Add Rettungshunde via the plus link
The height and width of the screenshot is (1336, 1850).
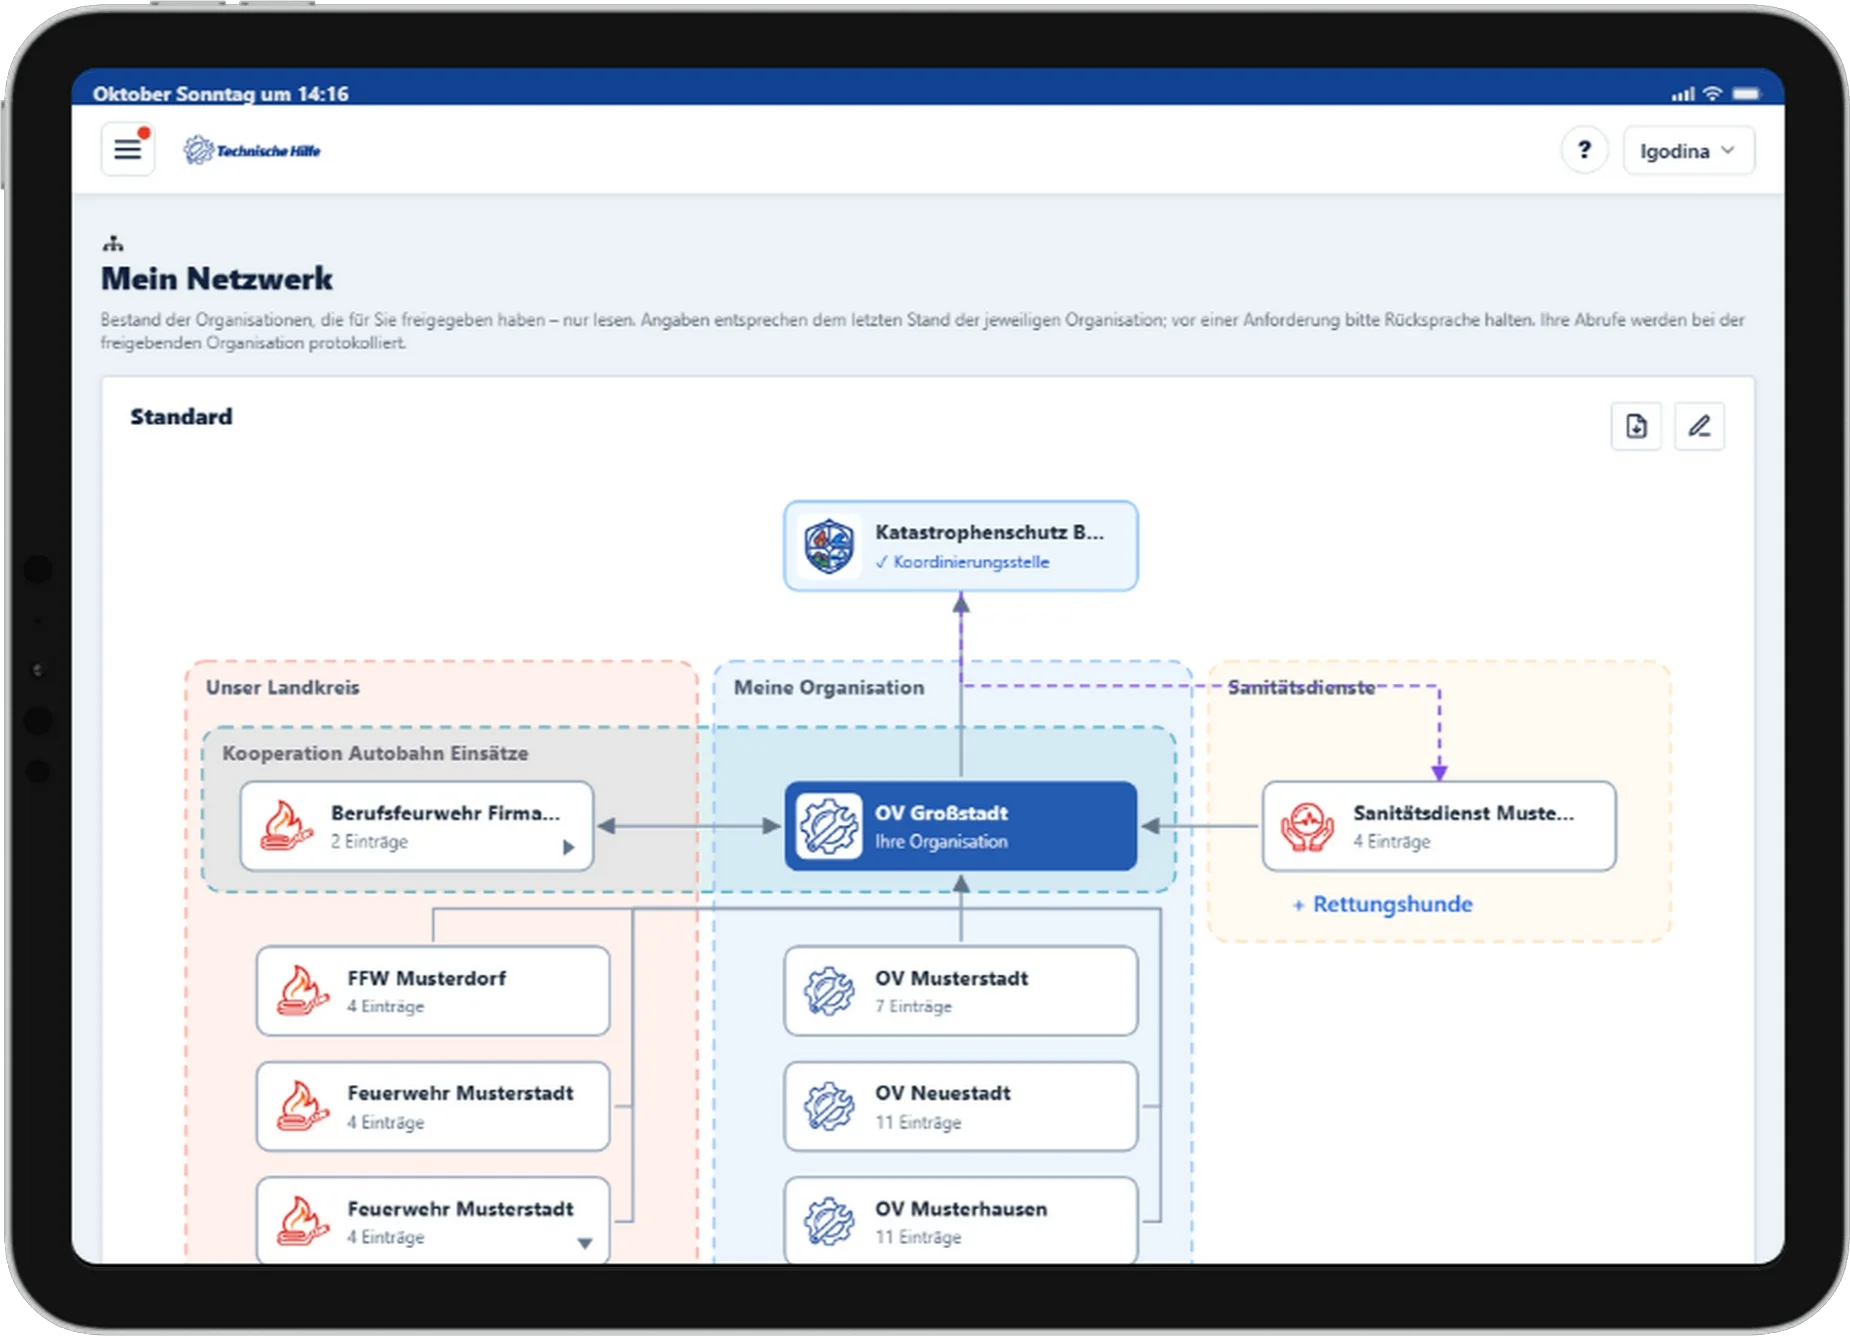click(1383, 904)
